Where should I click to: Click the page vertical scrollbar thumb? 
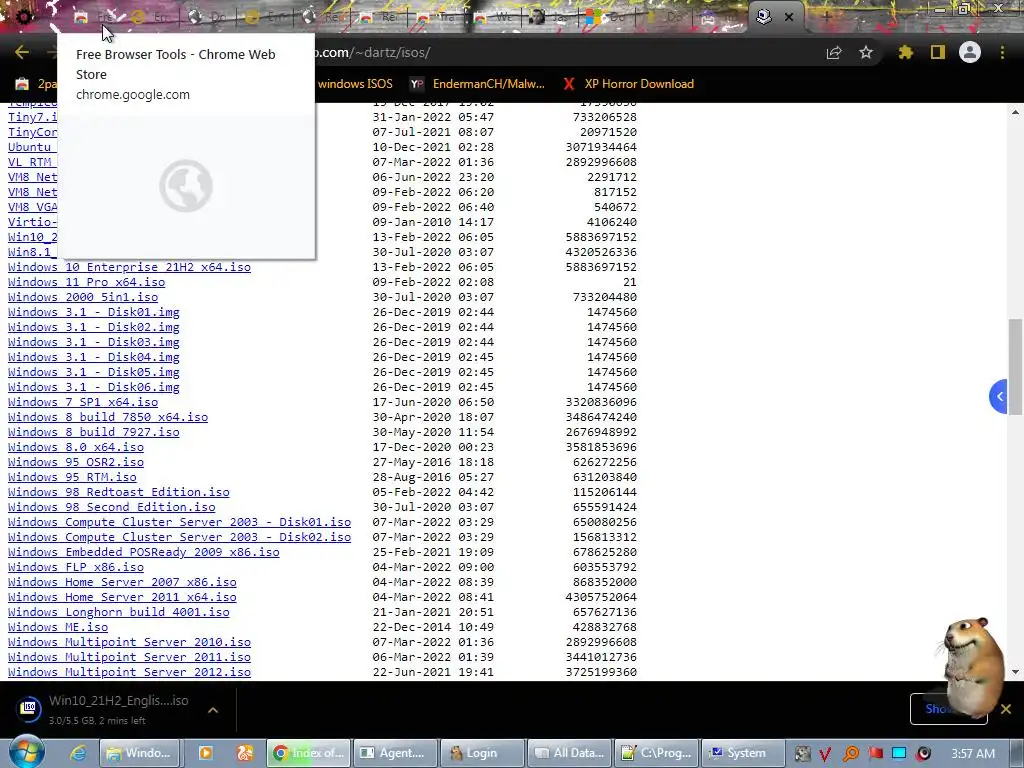1015,366
